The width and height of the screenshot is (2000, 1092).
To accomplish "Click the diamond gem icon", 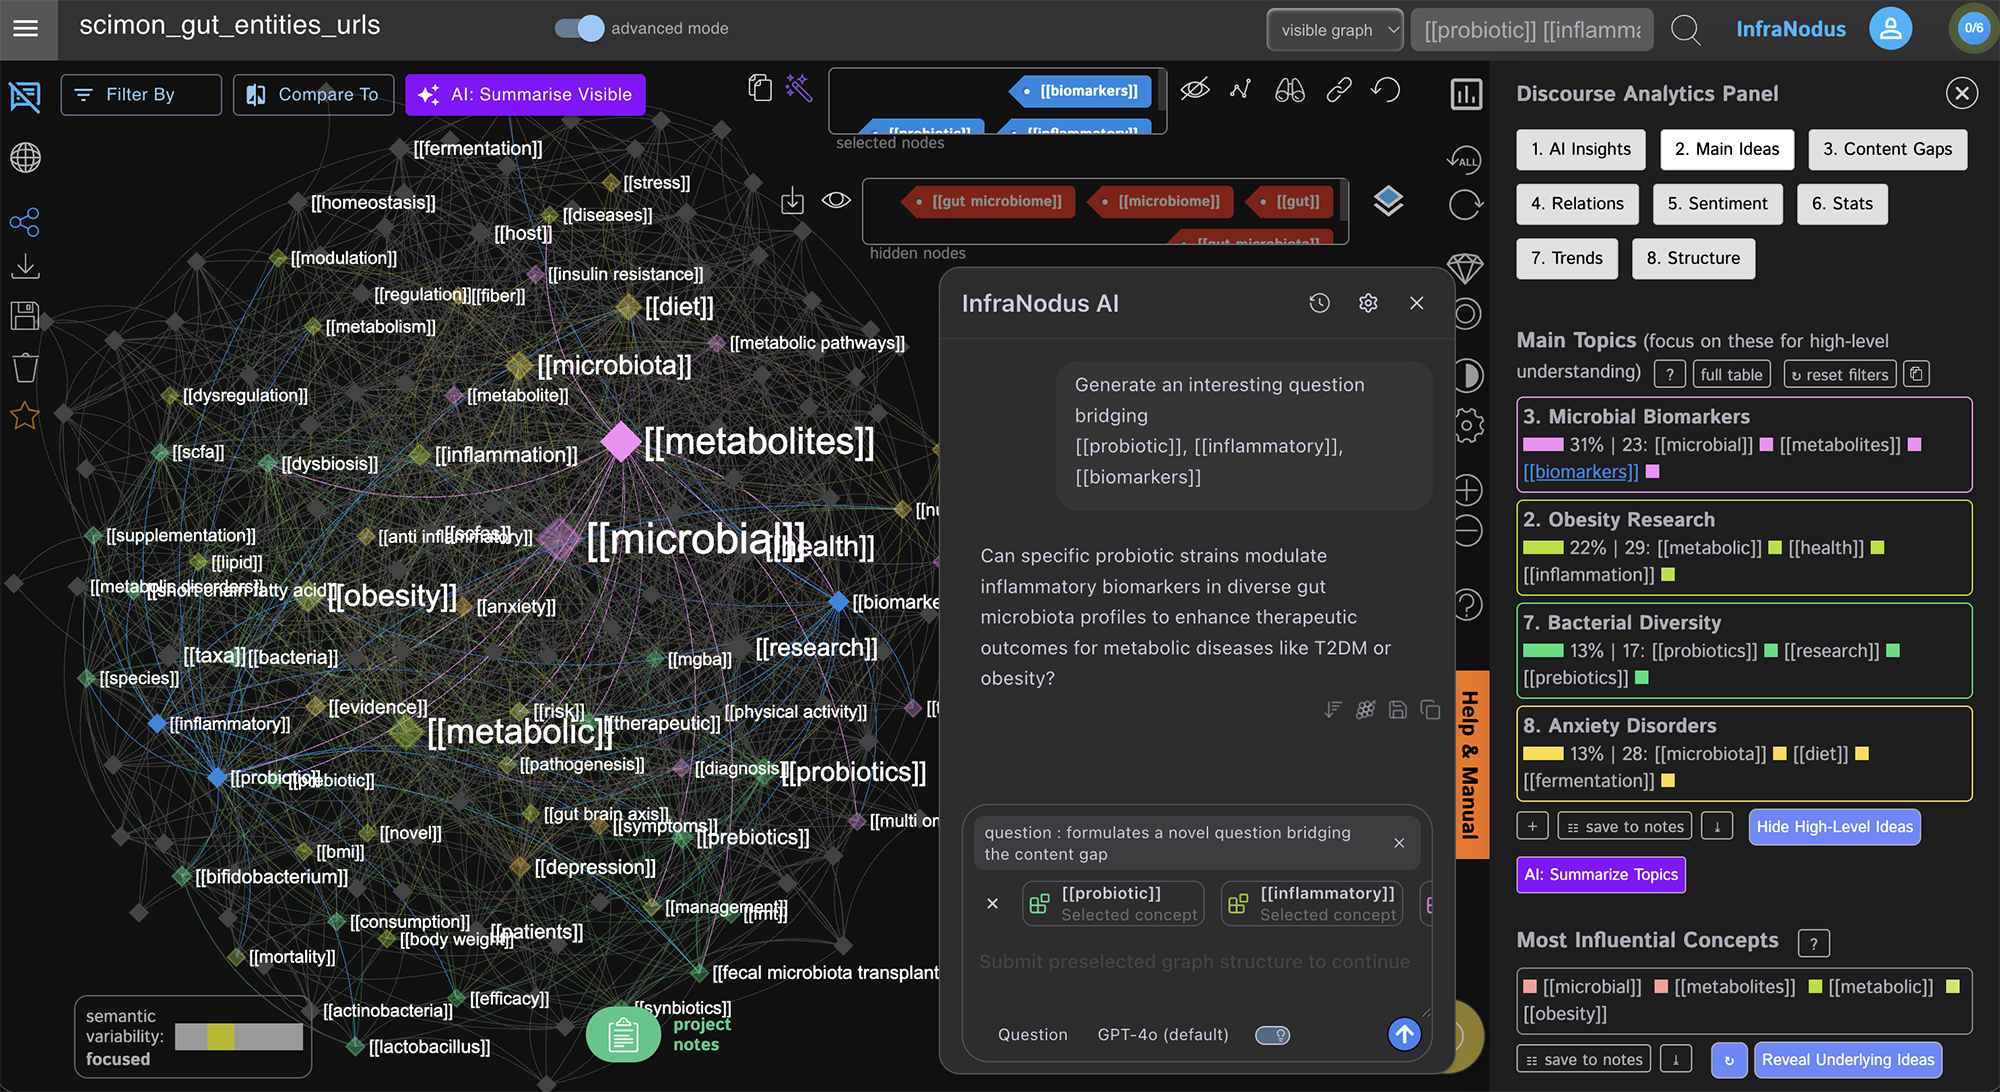I will [x=1465, y=268].
